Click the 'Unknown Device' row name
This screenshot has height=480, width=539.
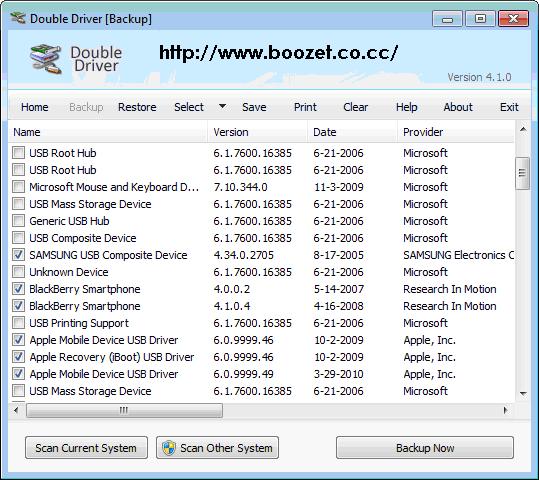click(69, 272)
